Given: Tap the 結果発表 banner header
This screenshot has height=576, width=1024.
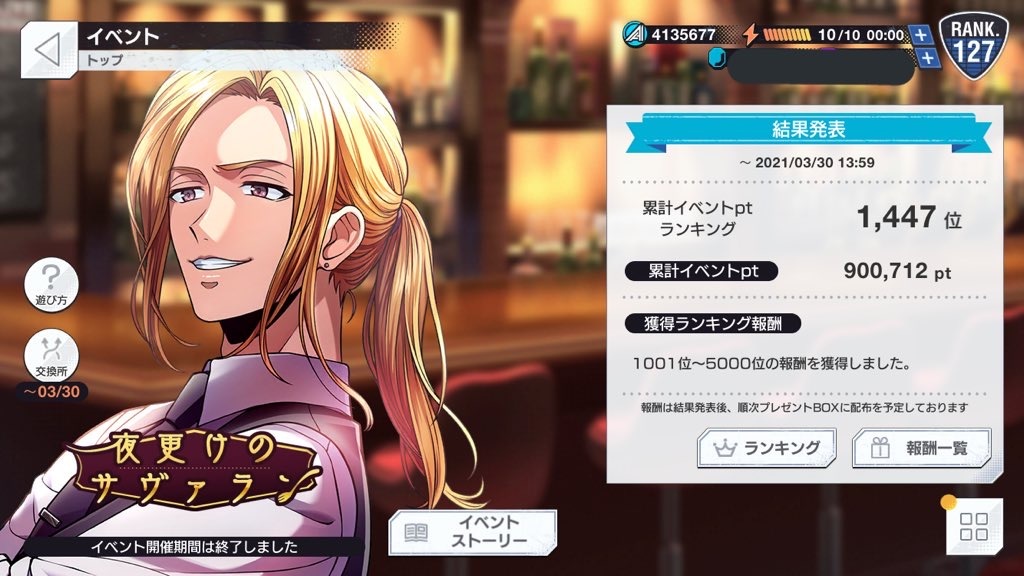Looking at the screenshot, I should 808,129.
